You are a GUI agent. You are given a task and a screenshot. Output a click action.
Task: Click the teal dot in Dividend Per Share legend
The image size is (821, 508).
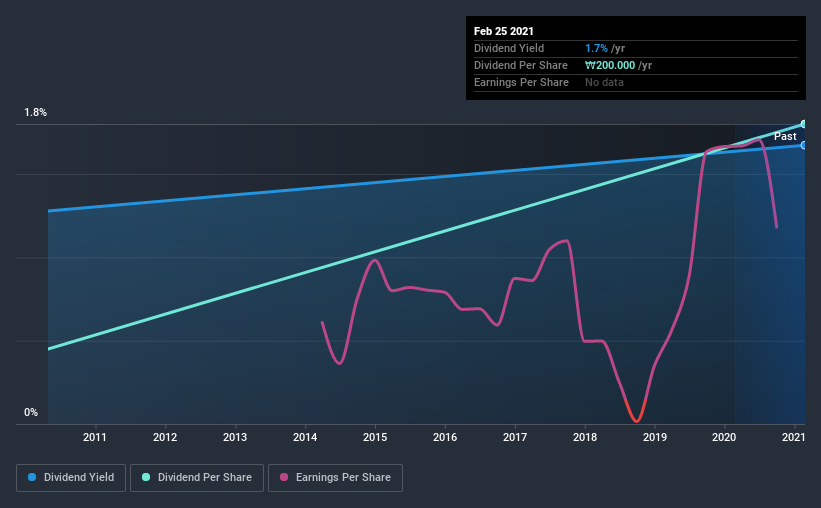click(x=146, y=478)
